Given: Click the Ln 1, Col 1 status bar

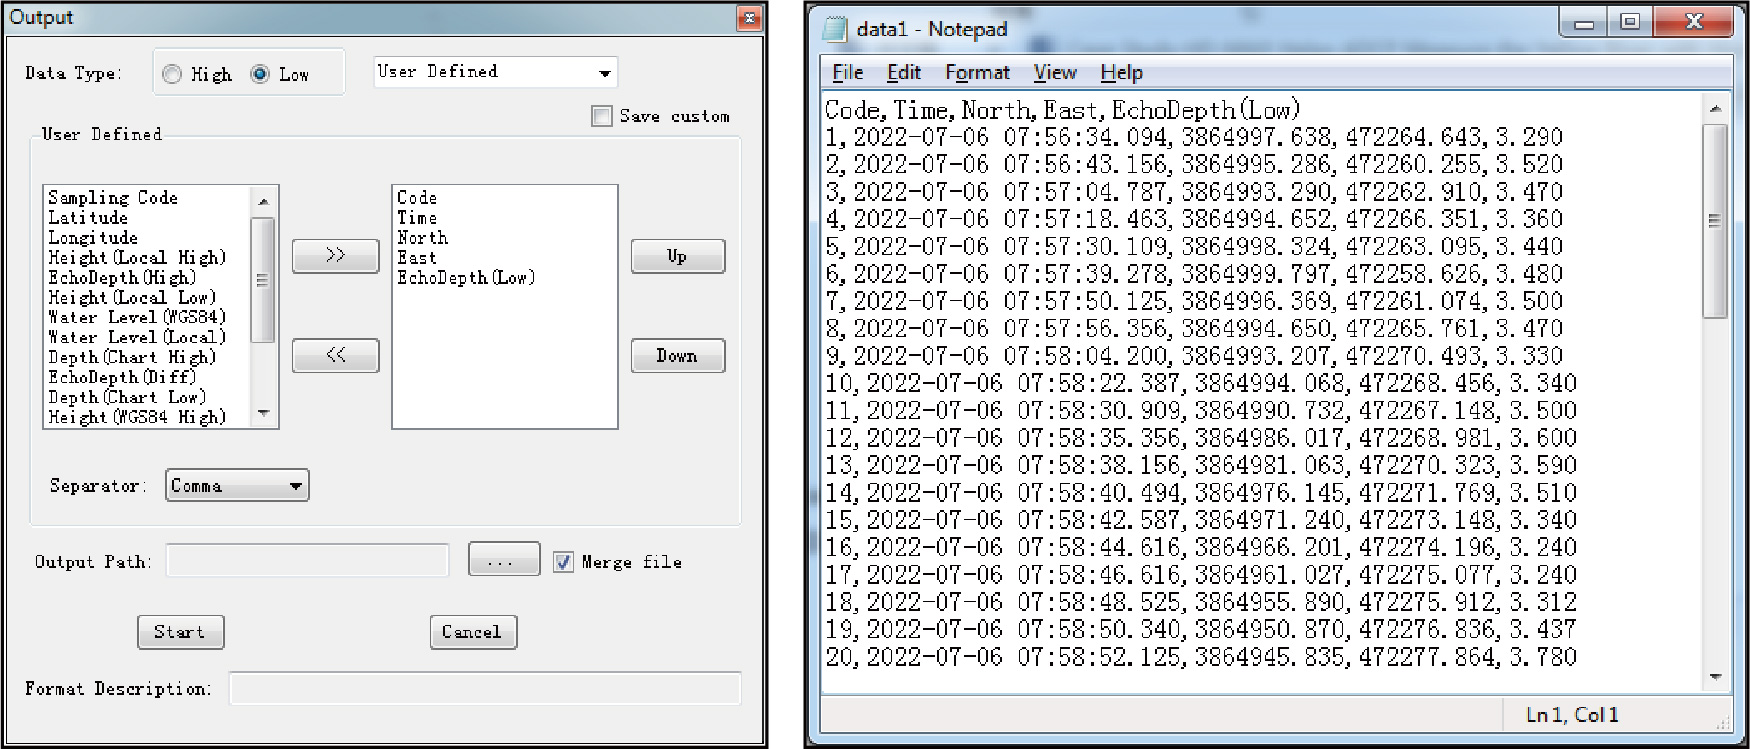Looking at the screenshot, I should coord(1572,714).
